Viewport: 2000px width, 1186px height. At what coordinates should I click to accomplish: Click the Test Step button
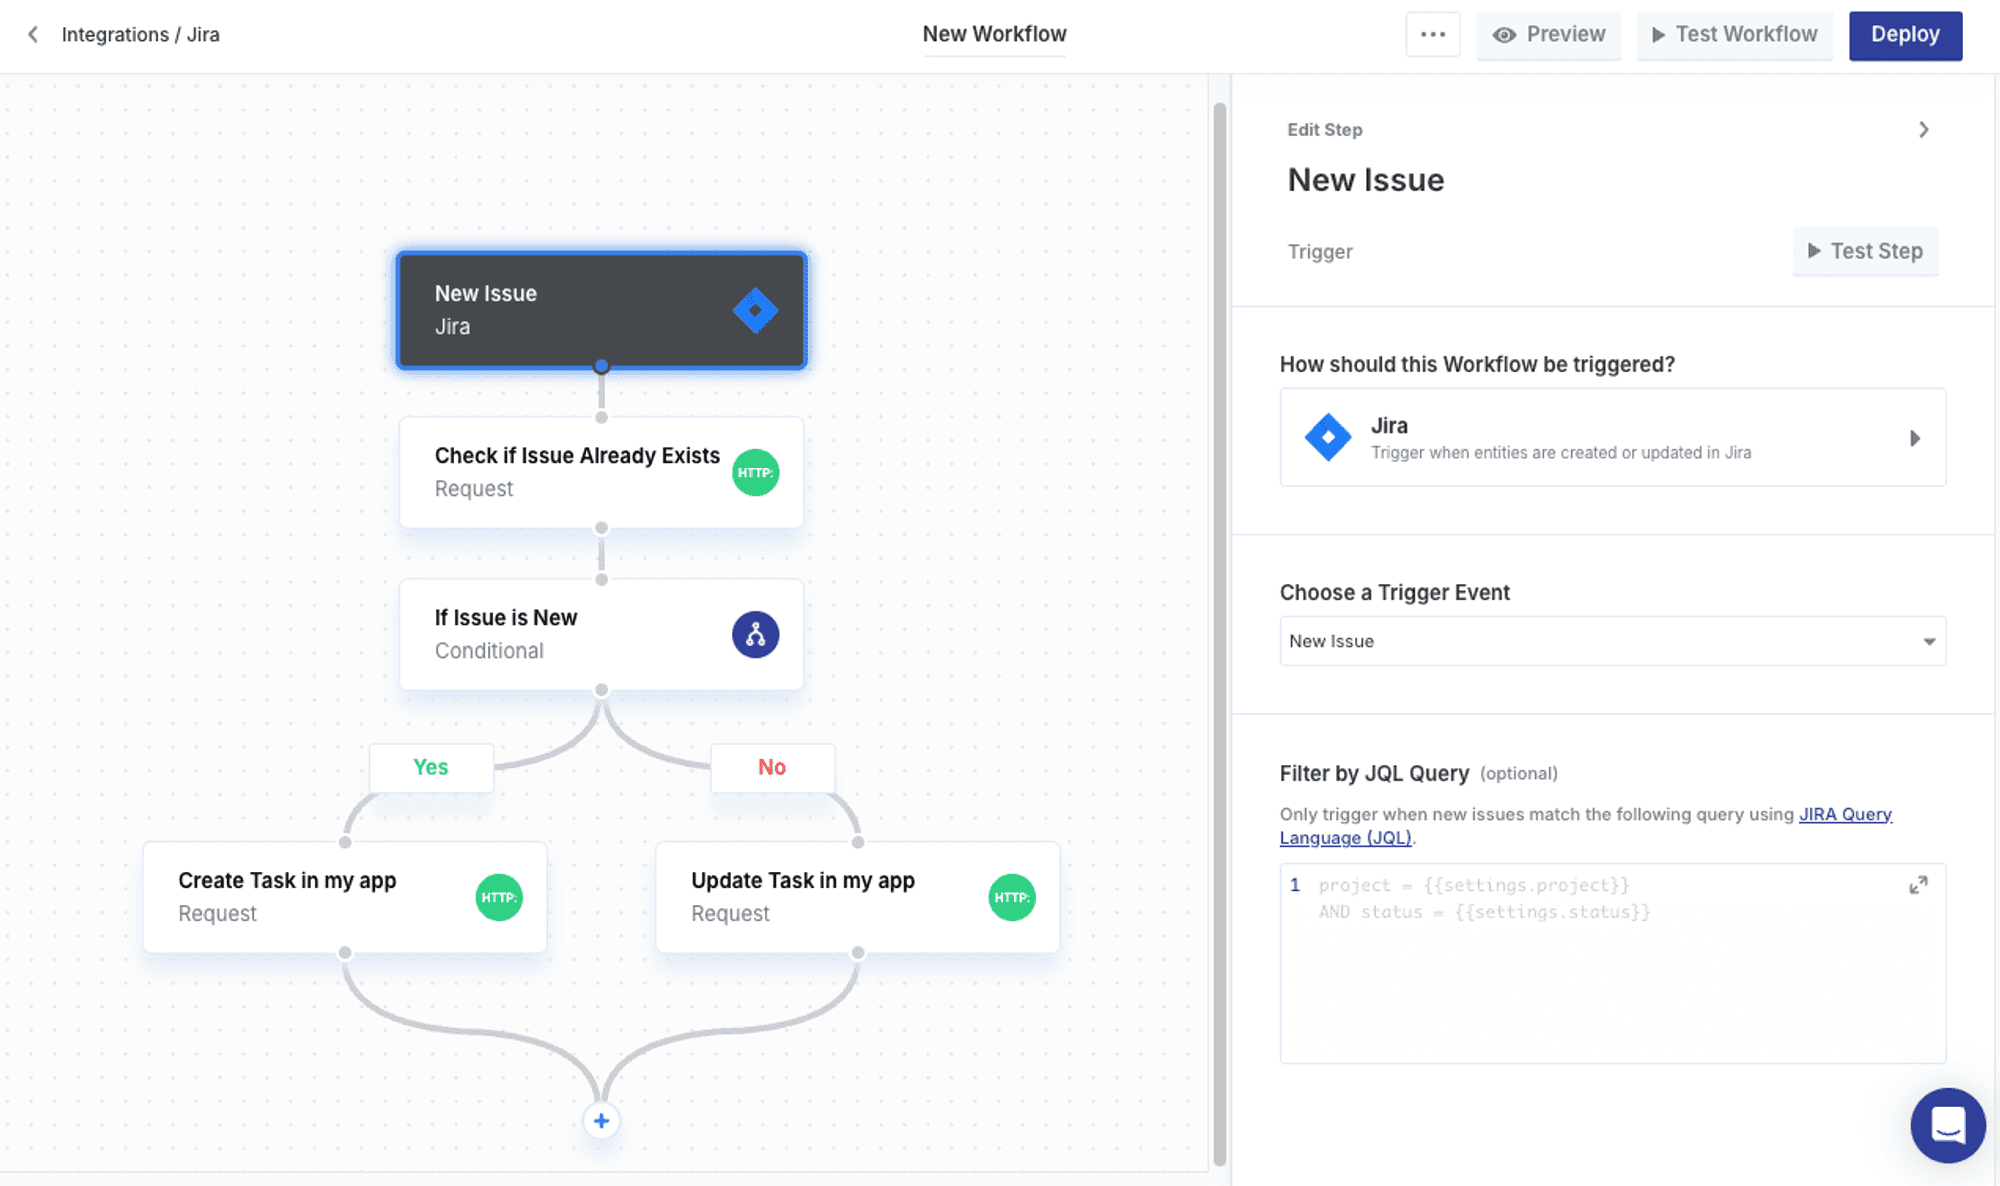(1865, 251)
